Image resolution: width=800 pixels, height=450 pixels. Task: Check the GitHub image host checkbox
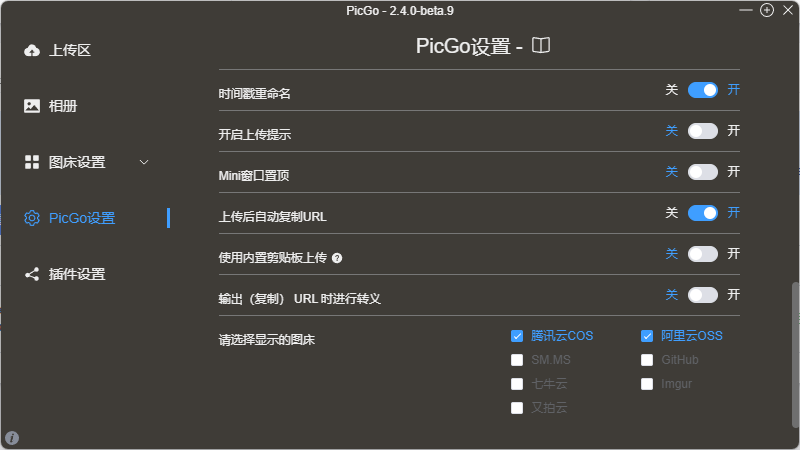tap(647, 360)
